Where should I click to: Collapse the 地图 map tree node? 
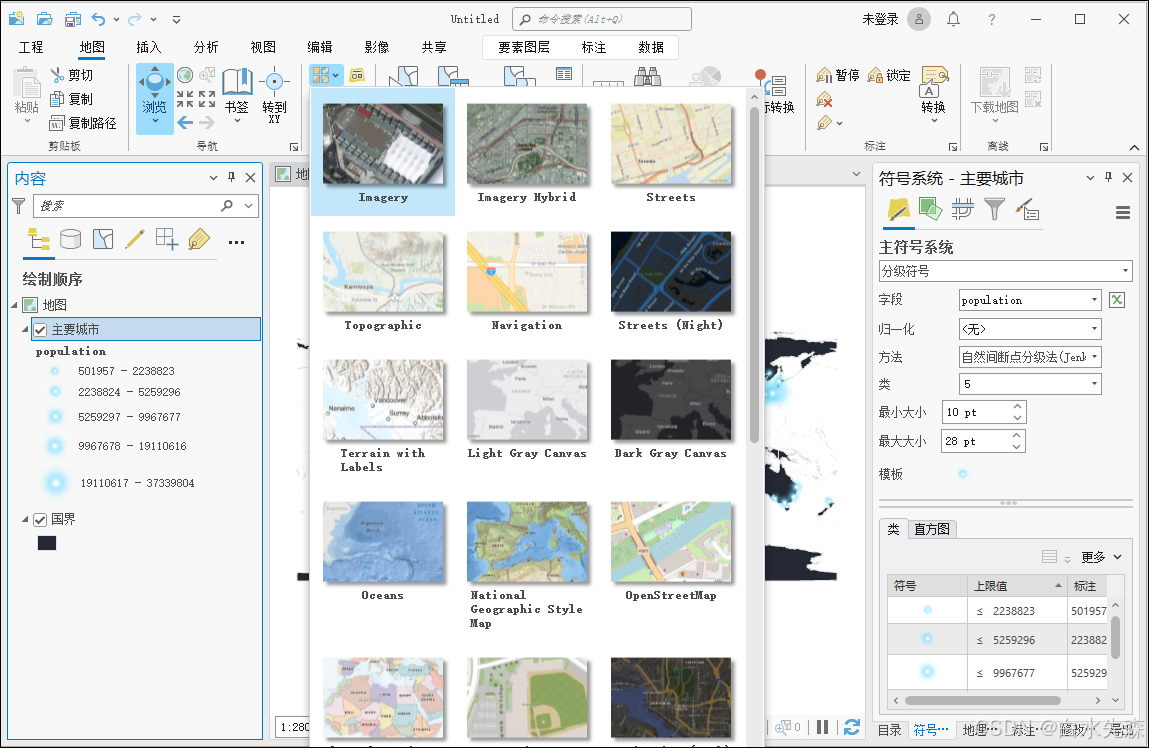coord(15,305)
